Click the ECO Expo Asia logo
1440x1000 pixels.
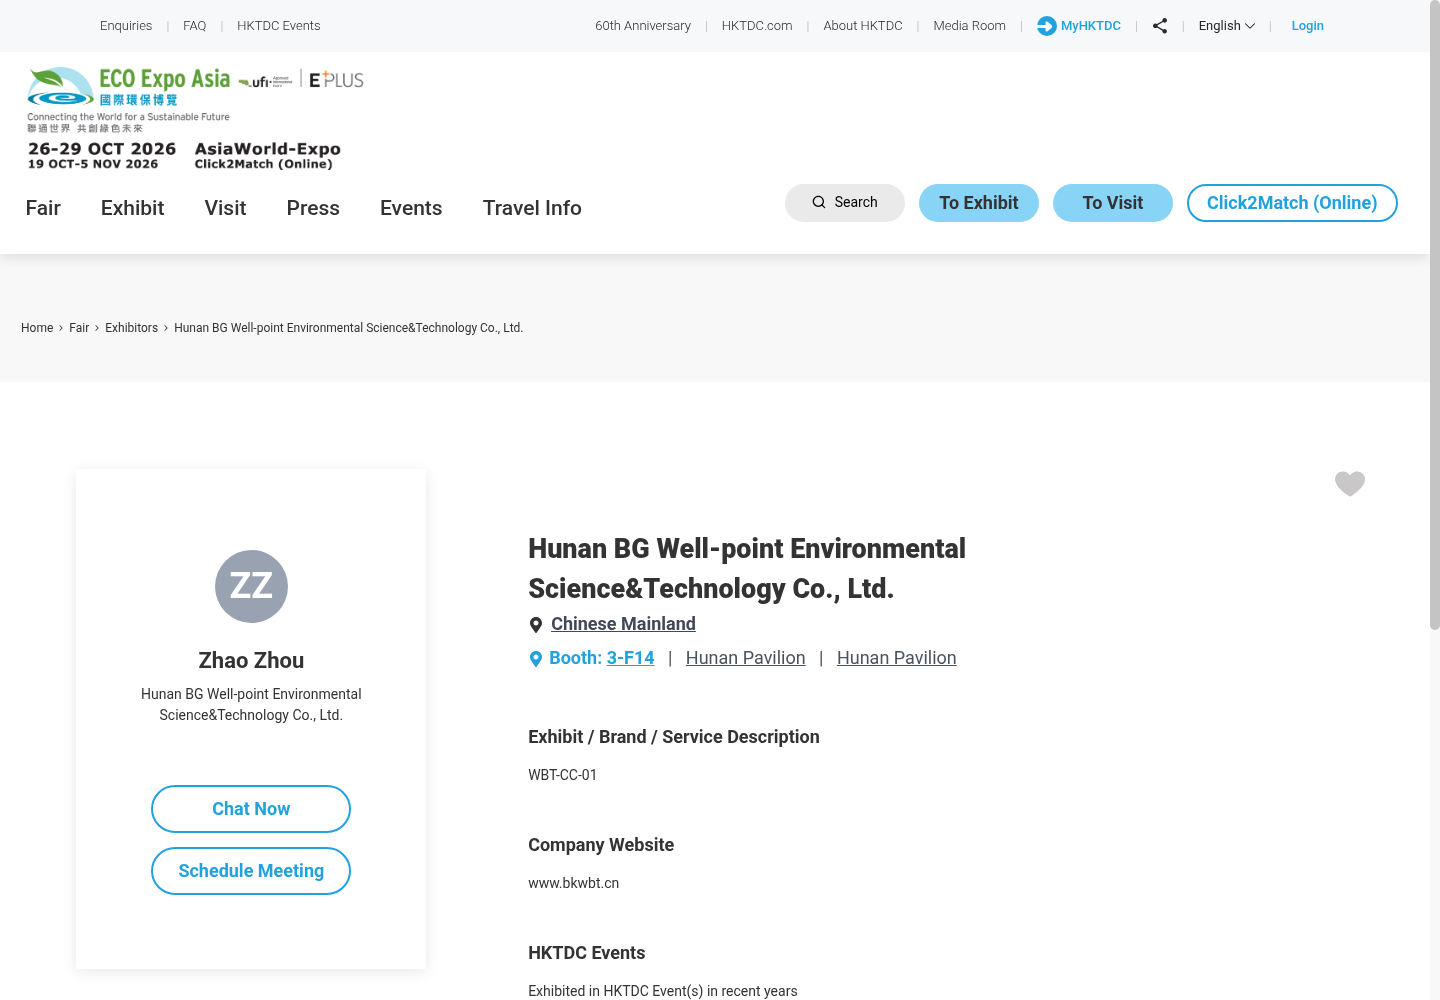click(x=129, y=99)
